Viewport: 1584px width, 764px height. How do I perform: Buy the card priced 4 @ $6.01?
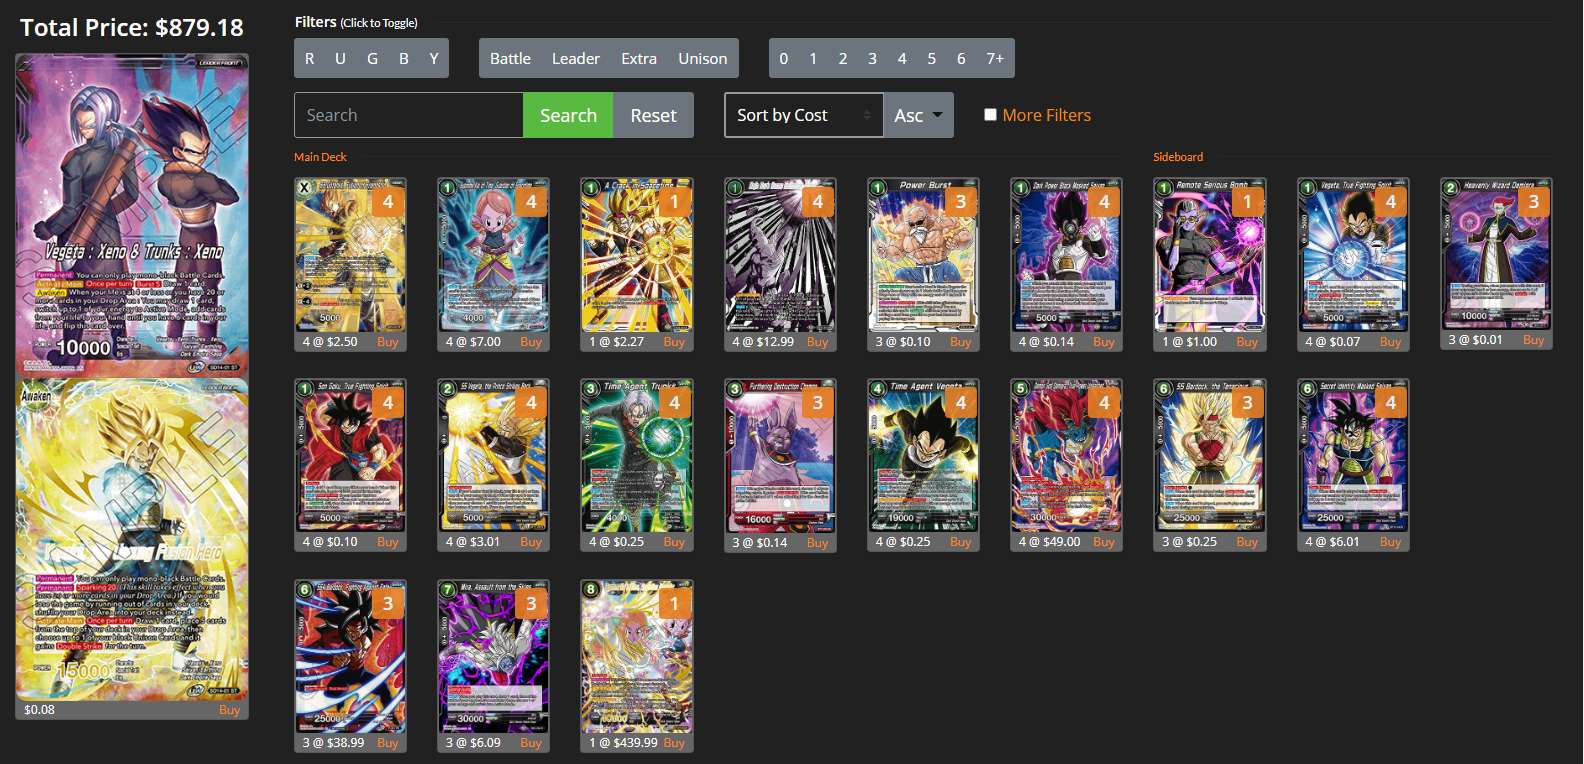coord(1390,542)
